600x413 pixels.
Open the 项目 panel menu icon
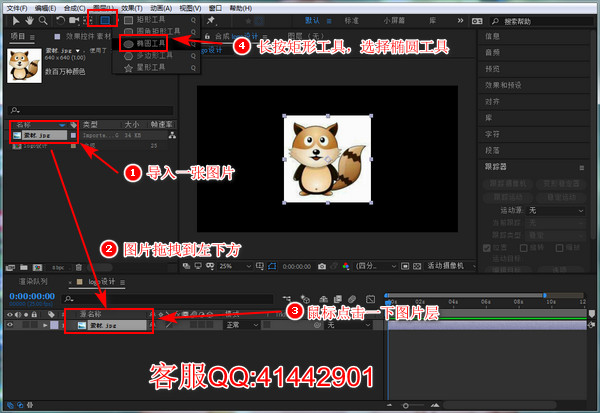coord(32,37)
